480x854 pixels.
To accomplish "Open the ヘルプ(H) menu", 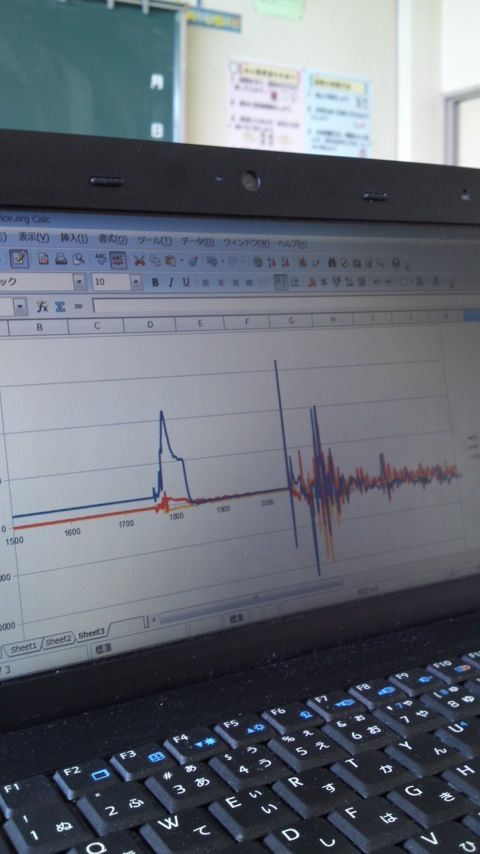I will [293, 243].
